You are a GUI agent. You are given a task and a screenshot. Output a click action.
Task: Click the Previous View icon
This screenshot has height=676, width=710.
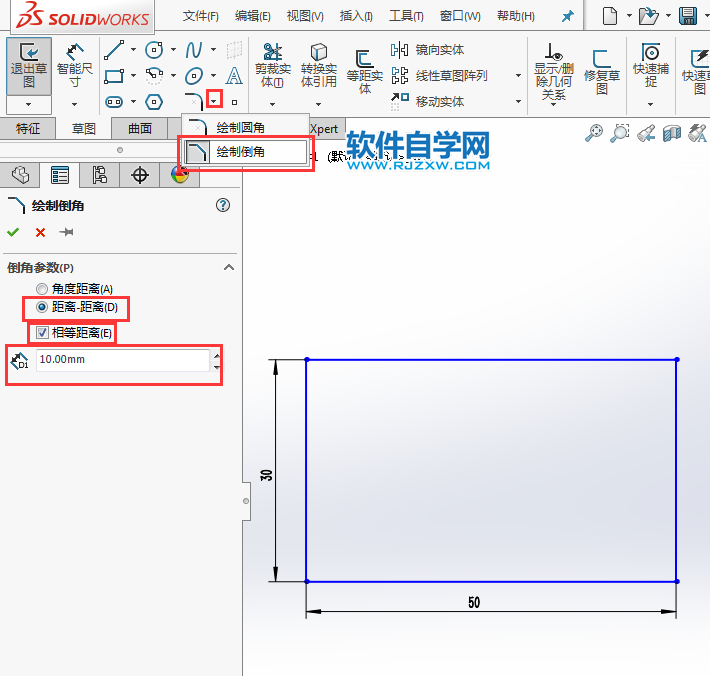pyautogui.click(x=646, y=133)
